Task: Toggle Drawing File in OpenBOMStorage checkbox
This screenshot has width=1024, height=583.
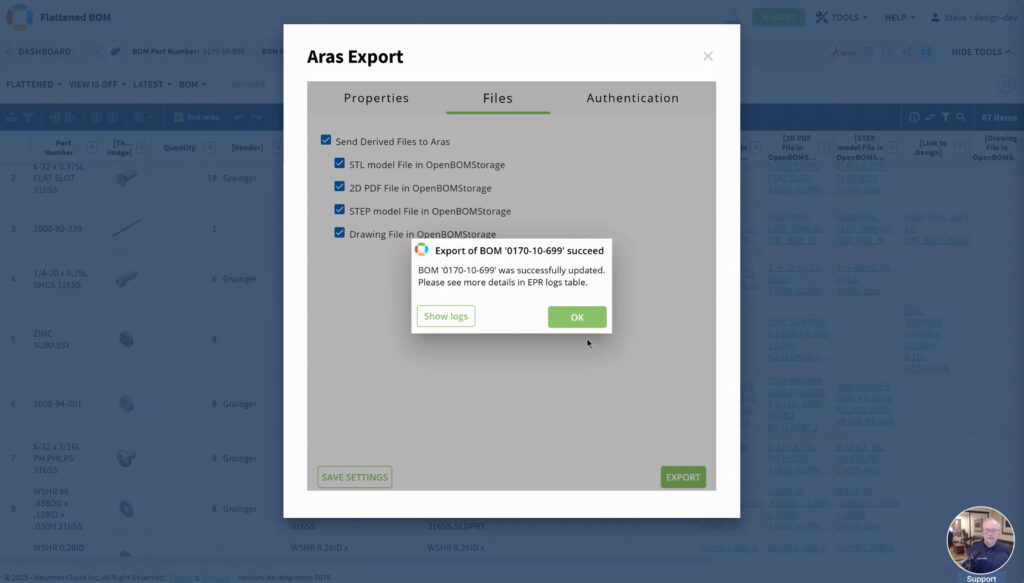Action: point(340,233)
